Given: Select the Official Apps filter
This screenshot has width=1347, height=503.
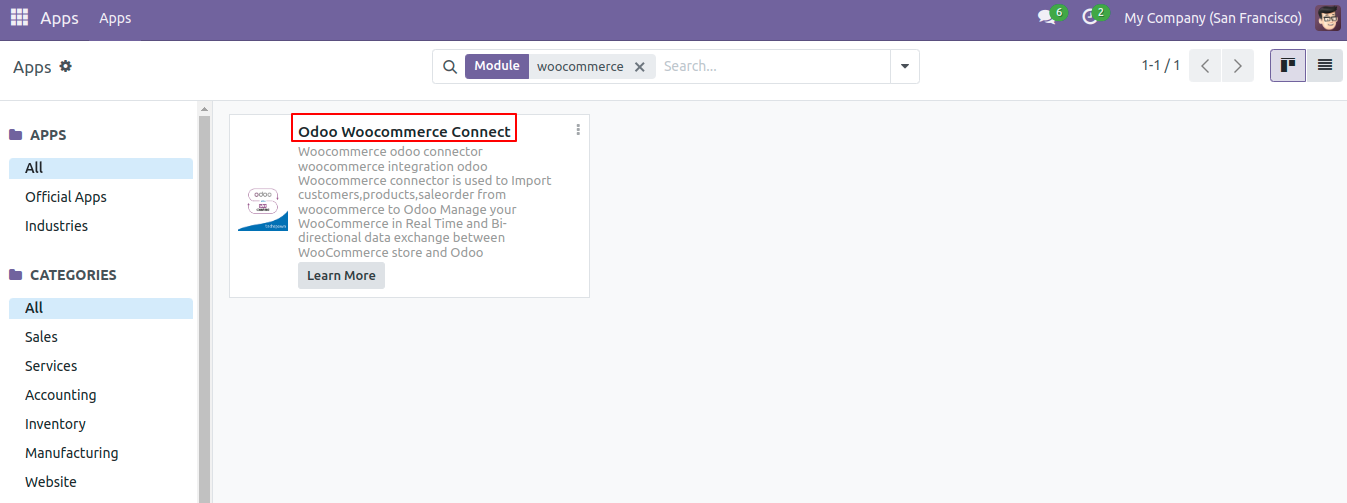Looking at the screenshot, I should pyautogui.click(x=66, y=197).
